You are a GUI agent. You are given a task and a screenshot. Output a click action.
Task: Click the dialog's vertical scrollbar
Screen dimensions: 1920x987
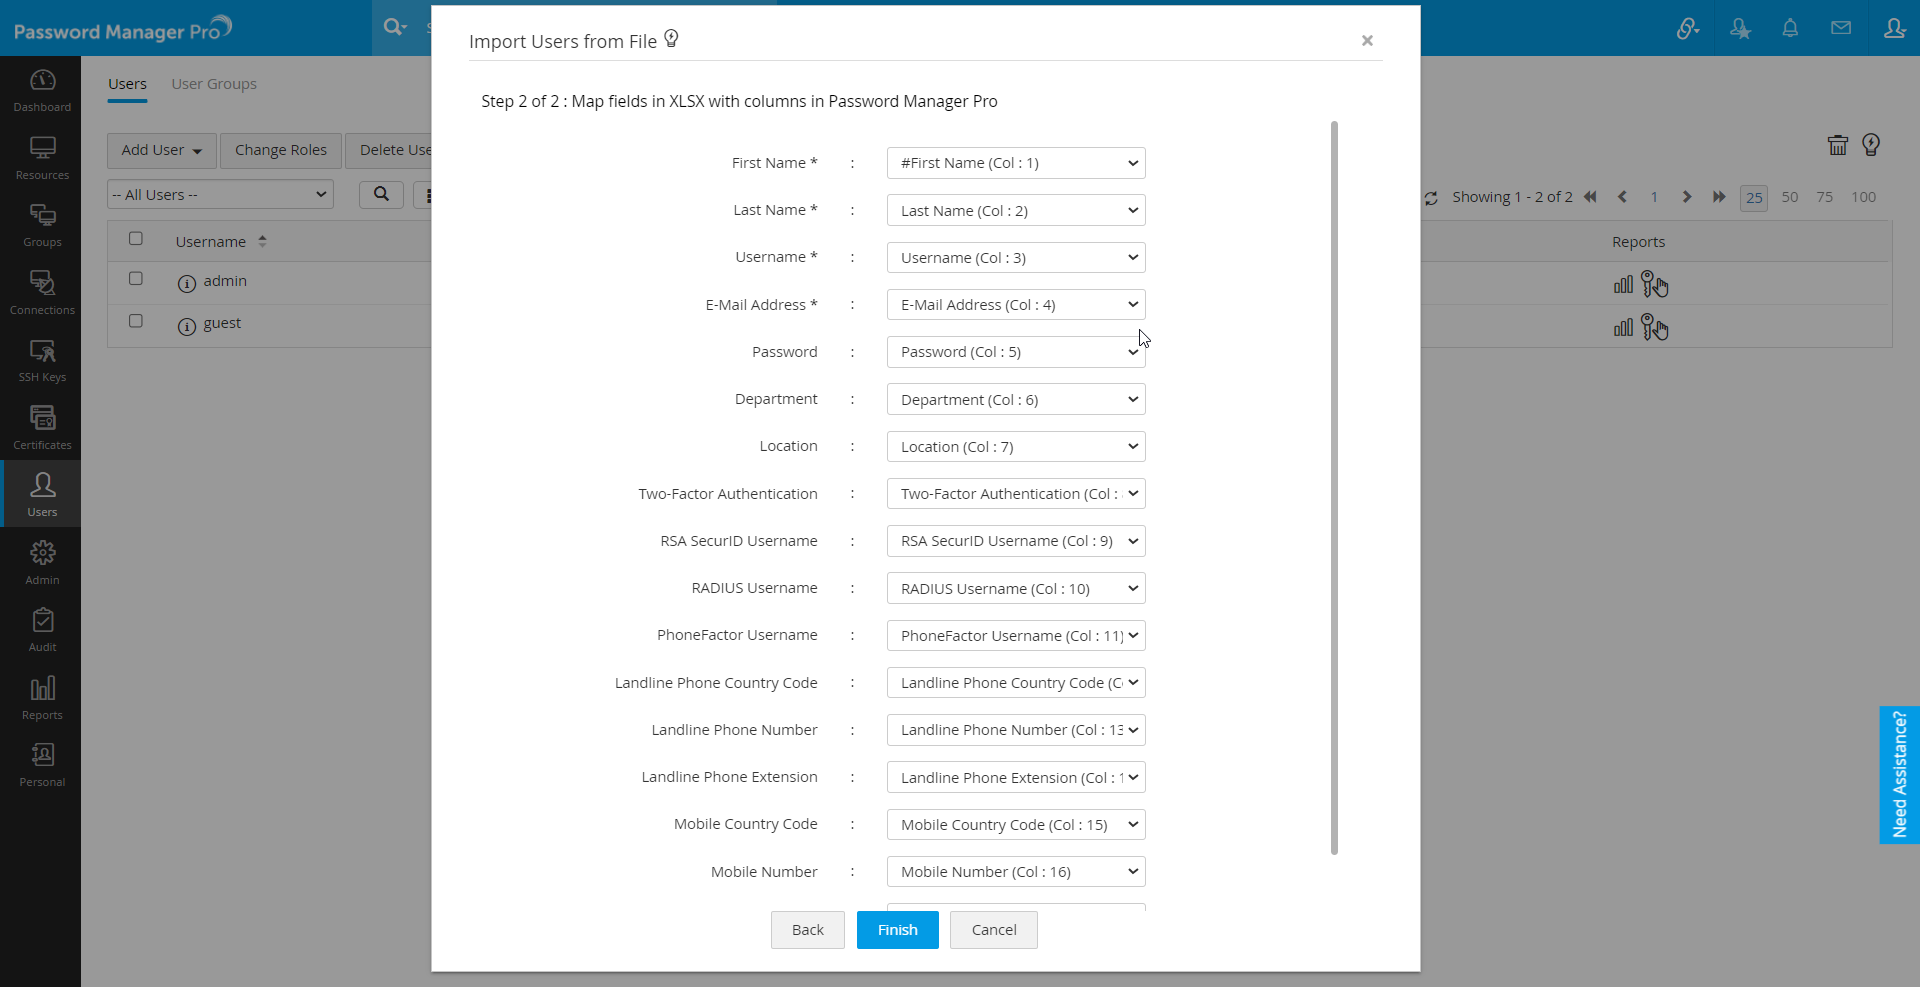pyautogui.click(x=1334, y=488)
